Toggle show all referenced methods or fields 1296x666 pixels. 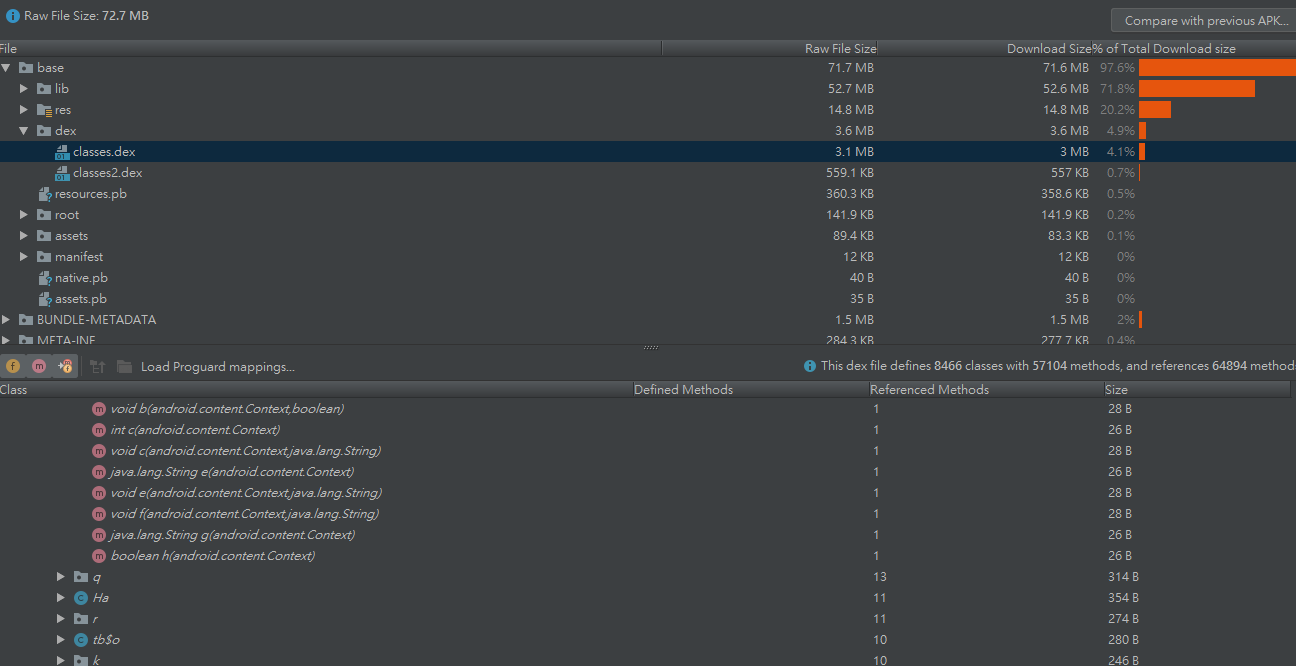point(65,366)
